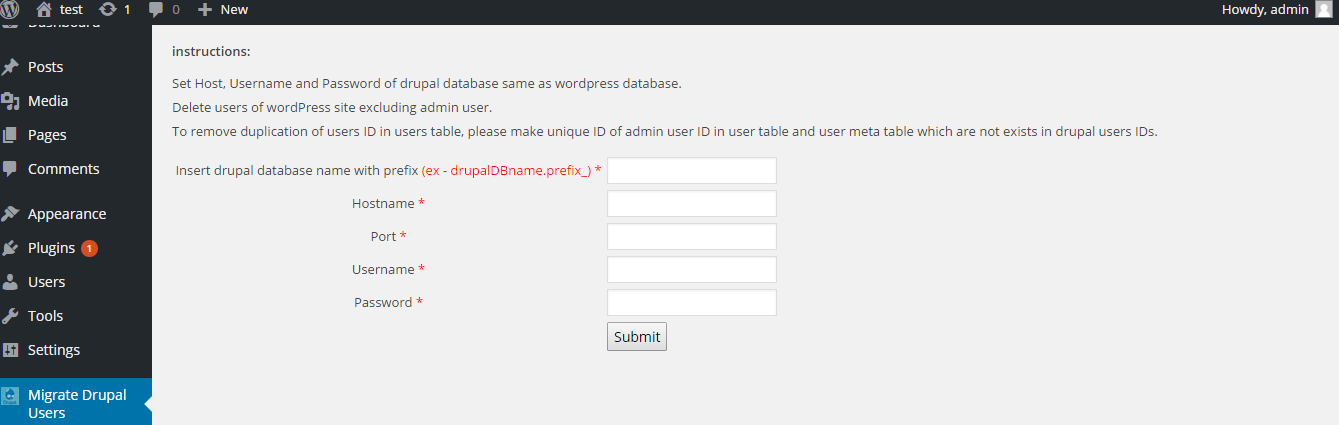Click the Posts pushpin icon
Viewport: 1339px width, 425px height.
click(10, 67)
